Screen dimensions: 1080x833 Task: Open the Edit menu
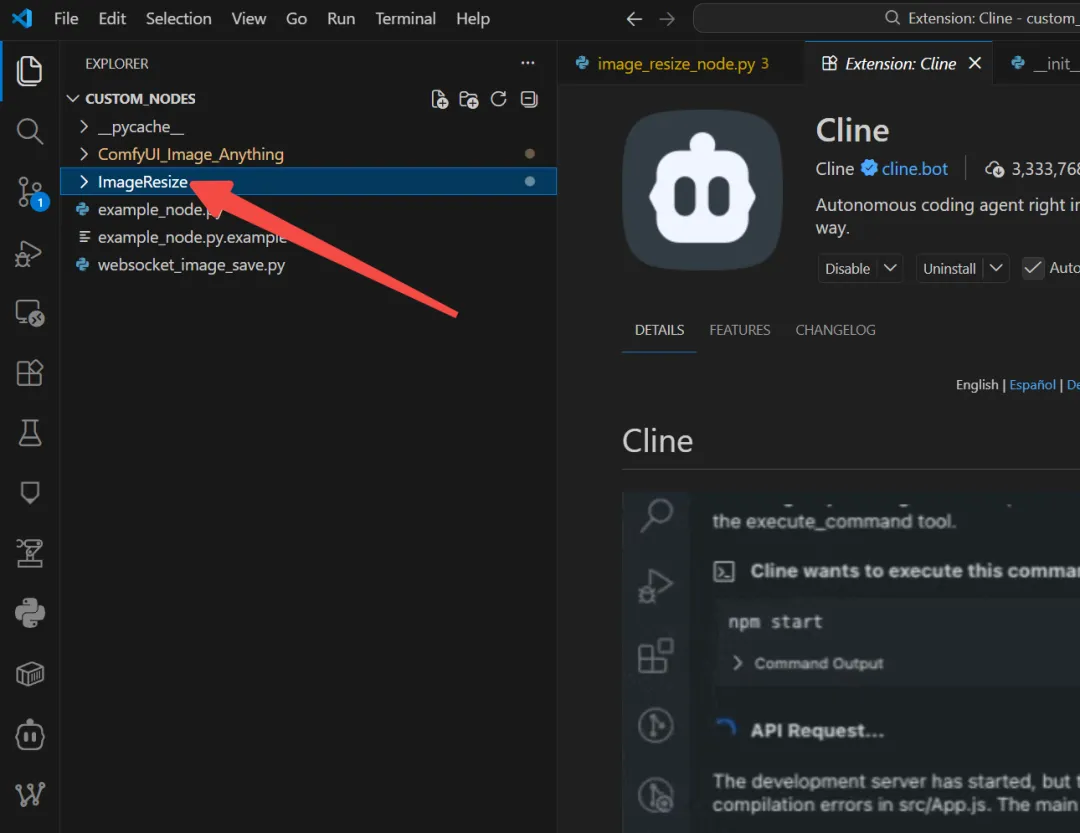(112, 19)
